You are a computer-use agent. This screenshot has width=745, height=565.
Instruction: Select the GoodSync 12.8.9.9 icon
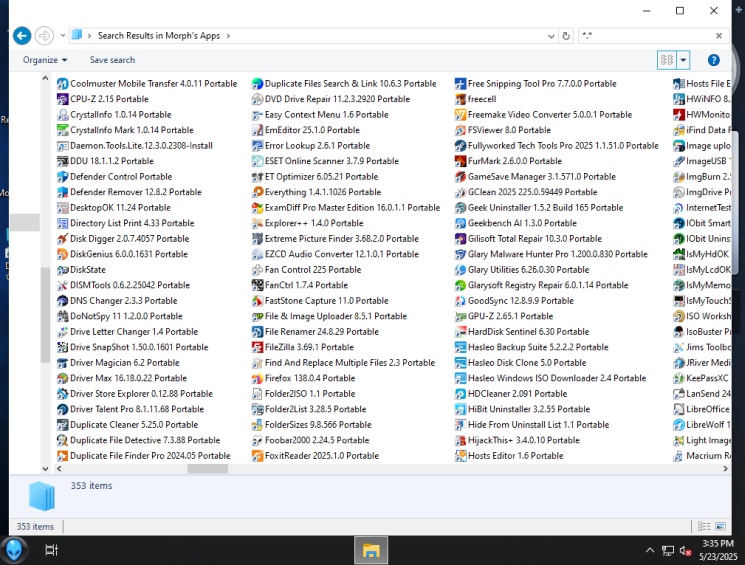coord(460,301)
